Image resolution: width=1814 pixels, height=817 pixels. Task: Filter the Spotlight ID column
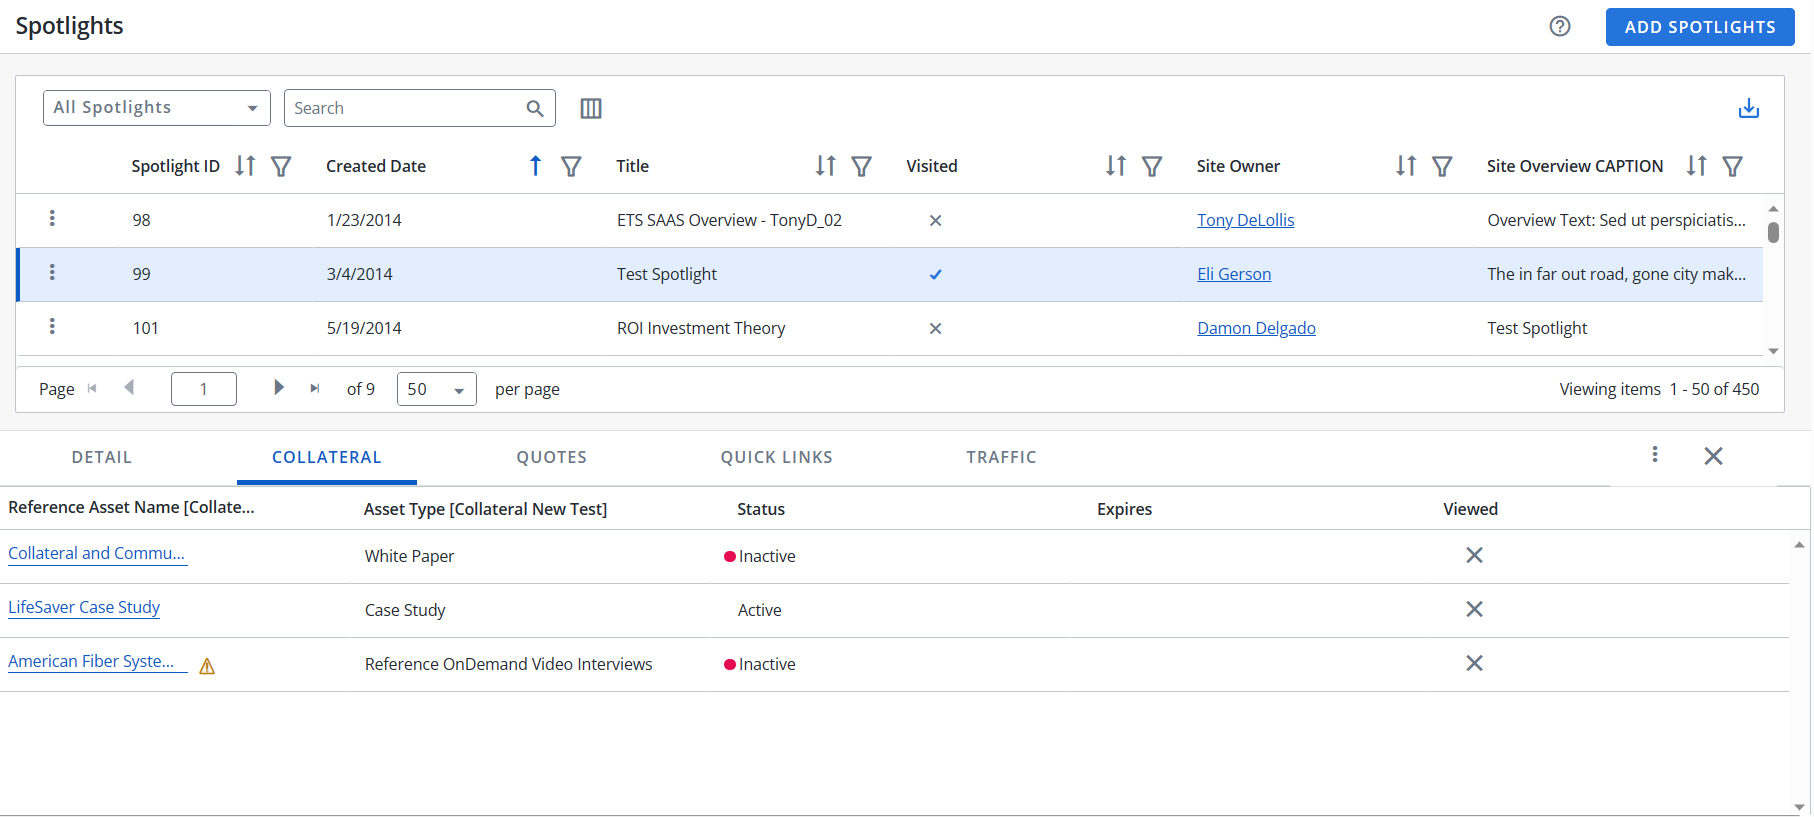tap(281, 166)
